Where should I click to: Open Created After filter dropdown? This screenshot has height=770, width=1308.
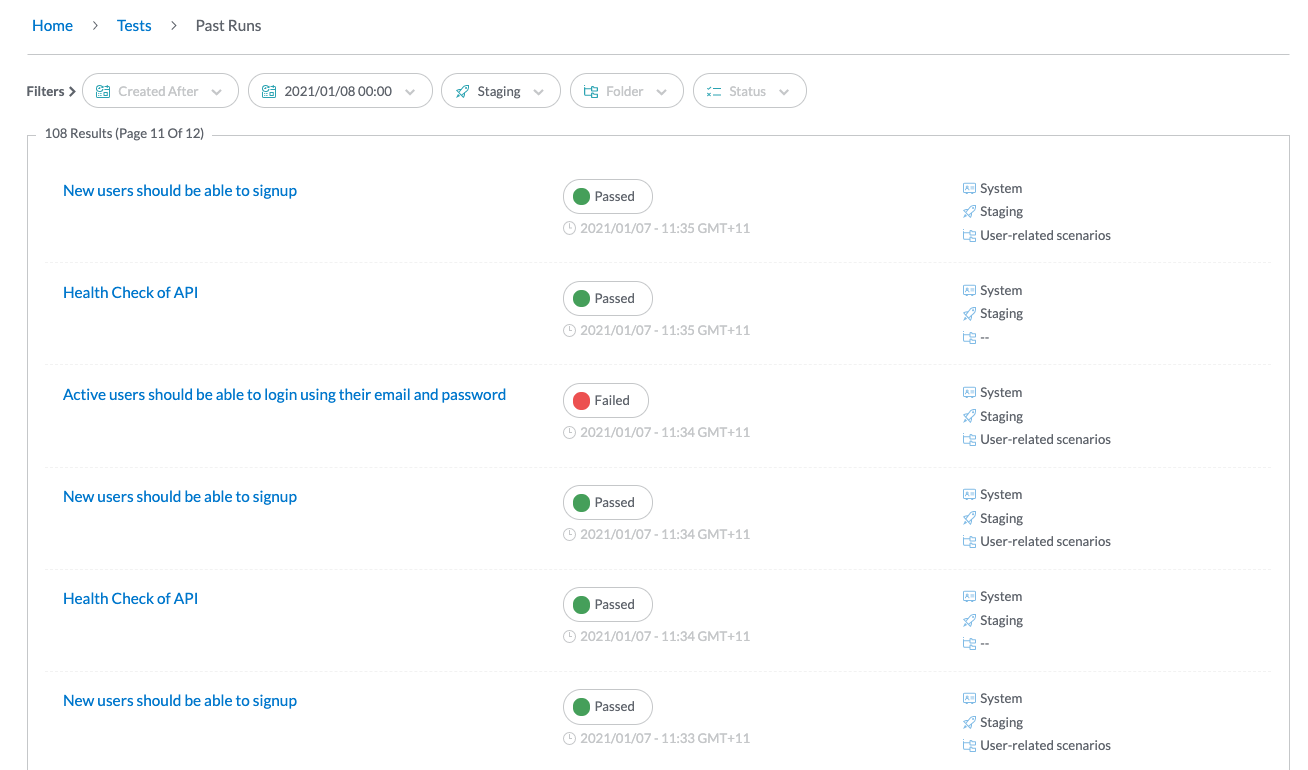point(160,91)
